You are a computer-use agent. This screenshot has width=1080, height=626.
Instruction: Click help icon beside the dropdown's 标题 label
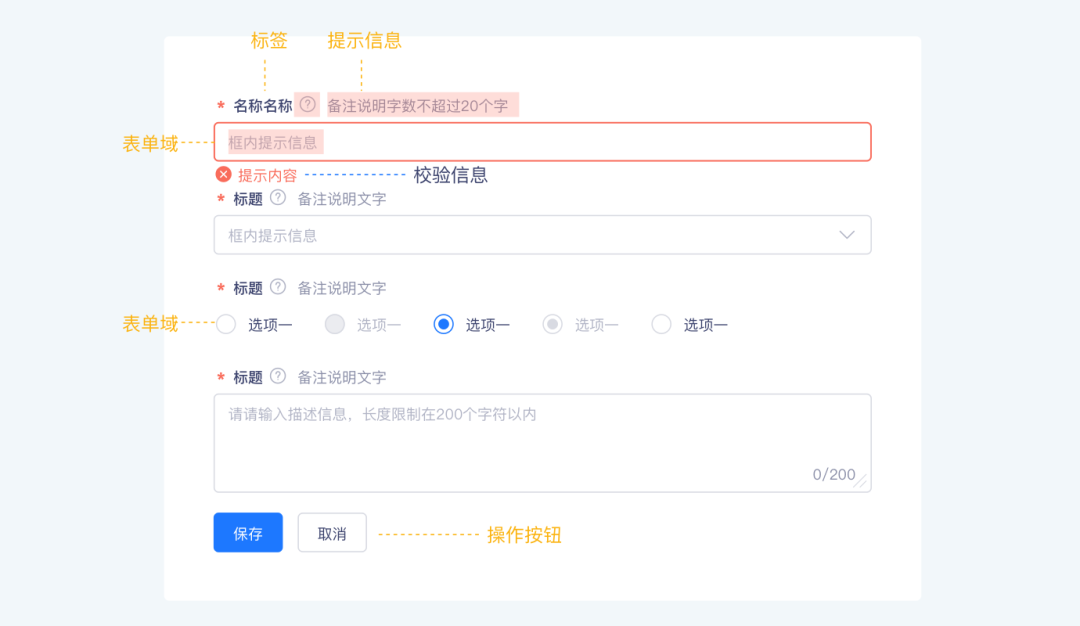pos(278,198)
